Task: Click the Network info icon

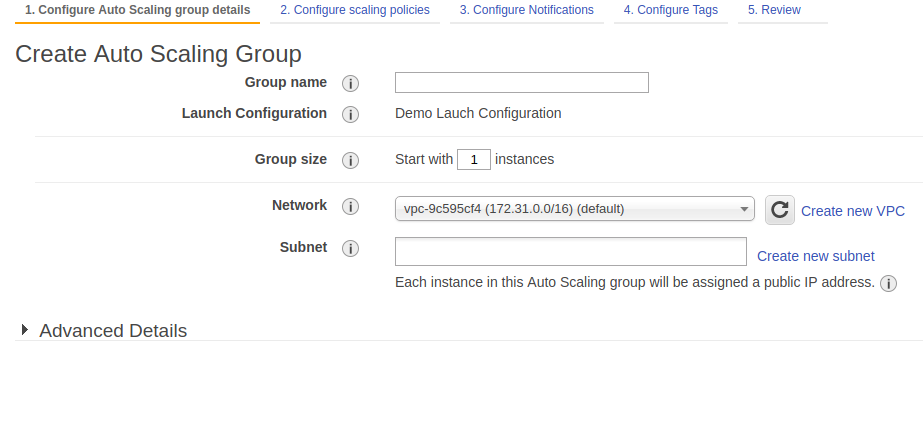Action: tap(350, 206)
